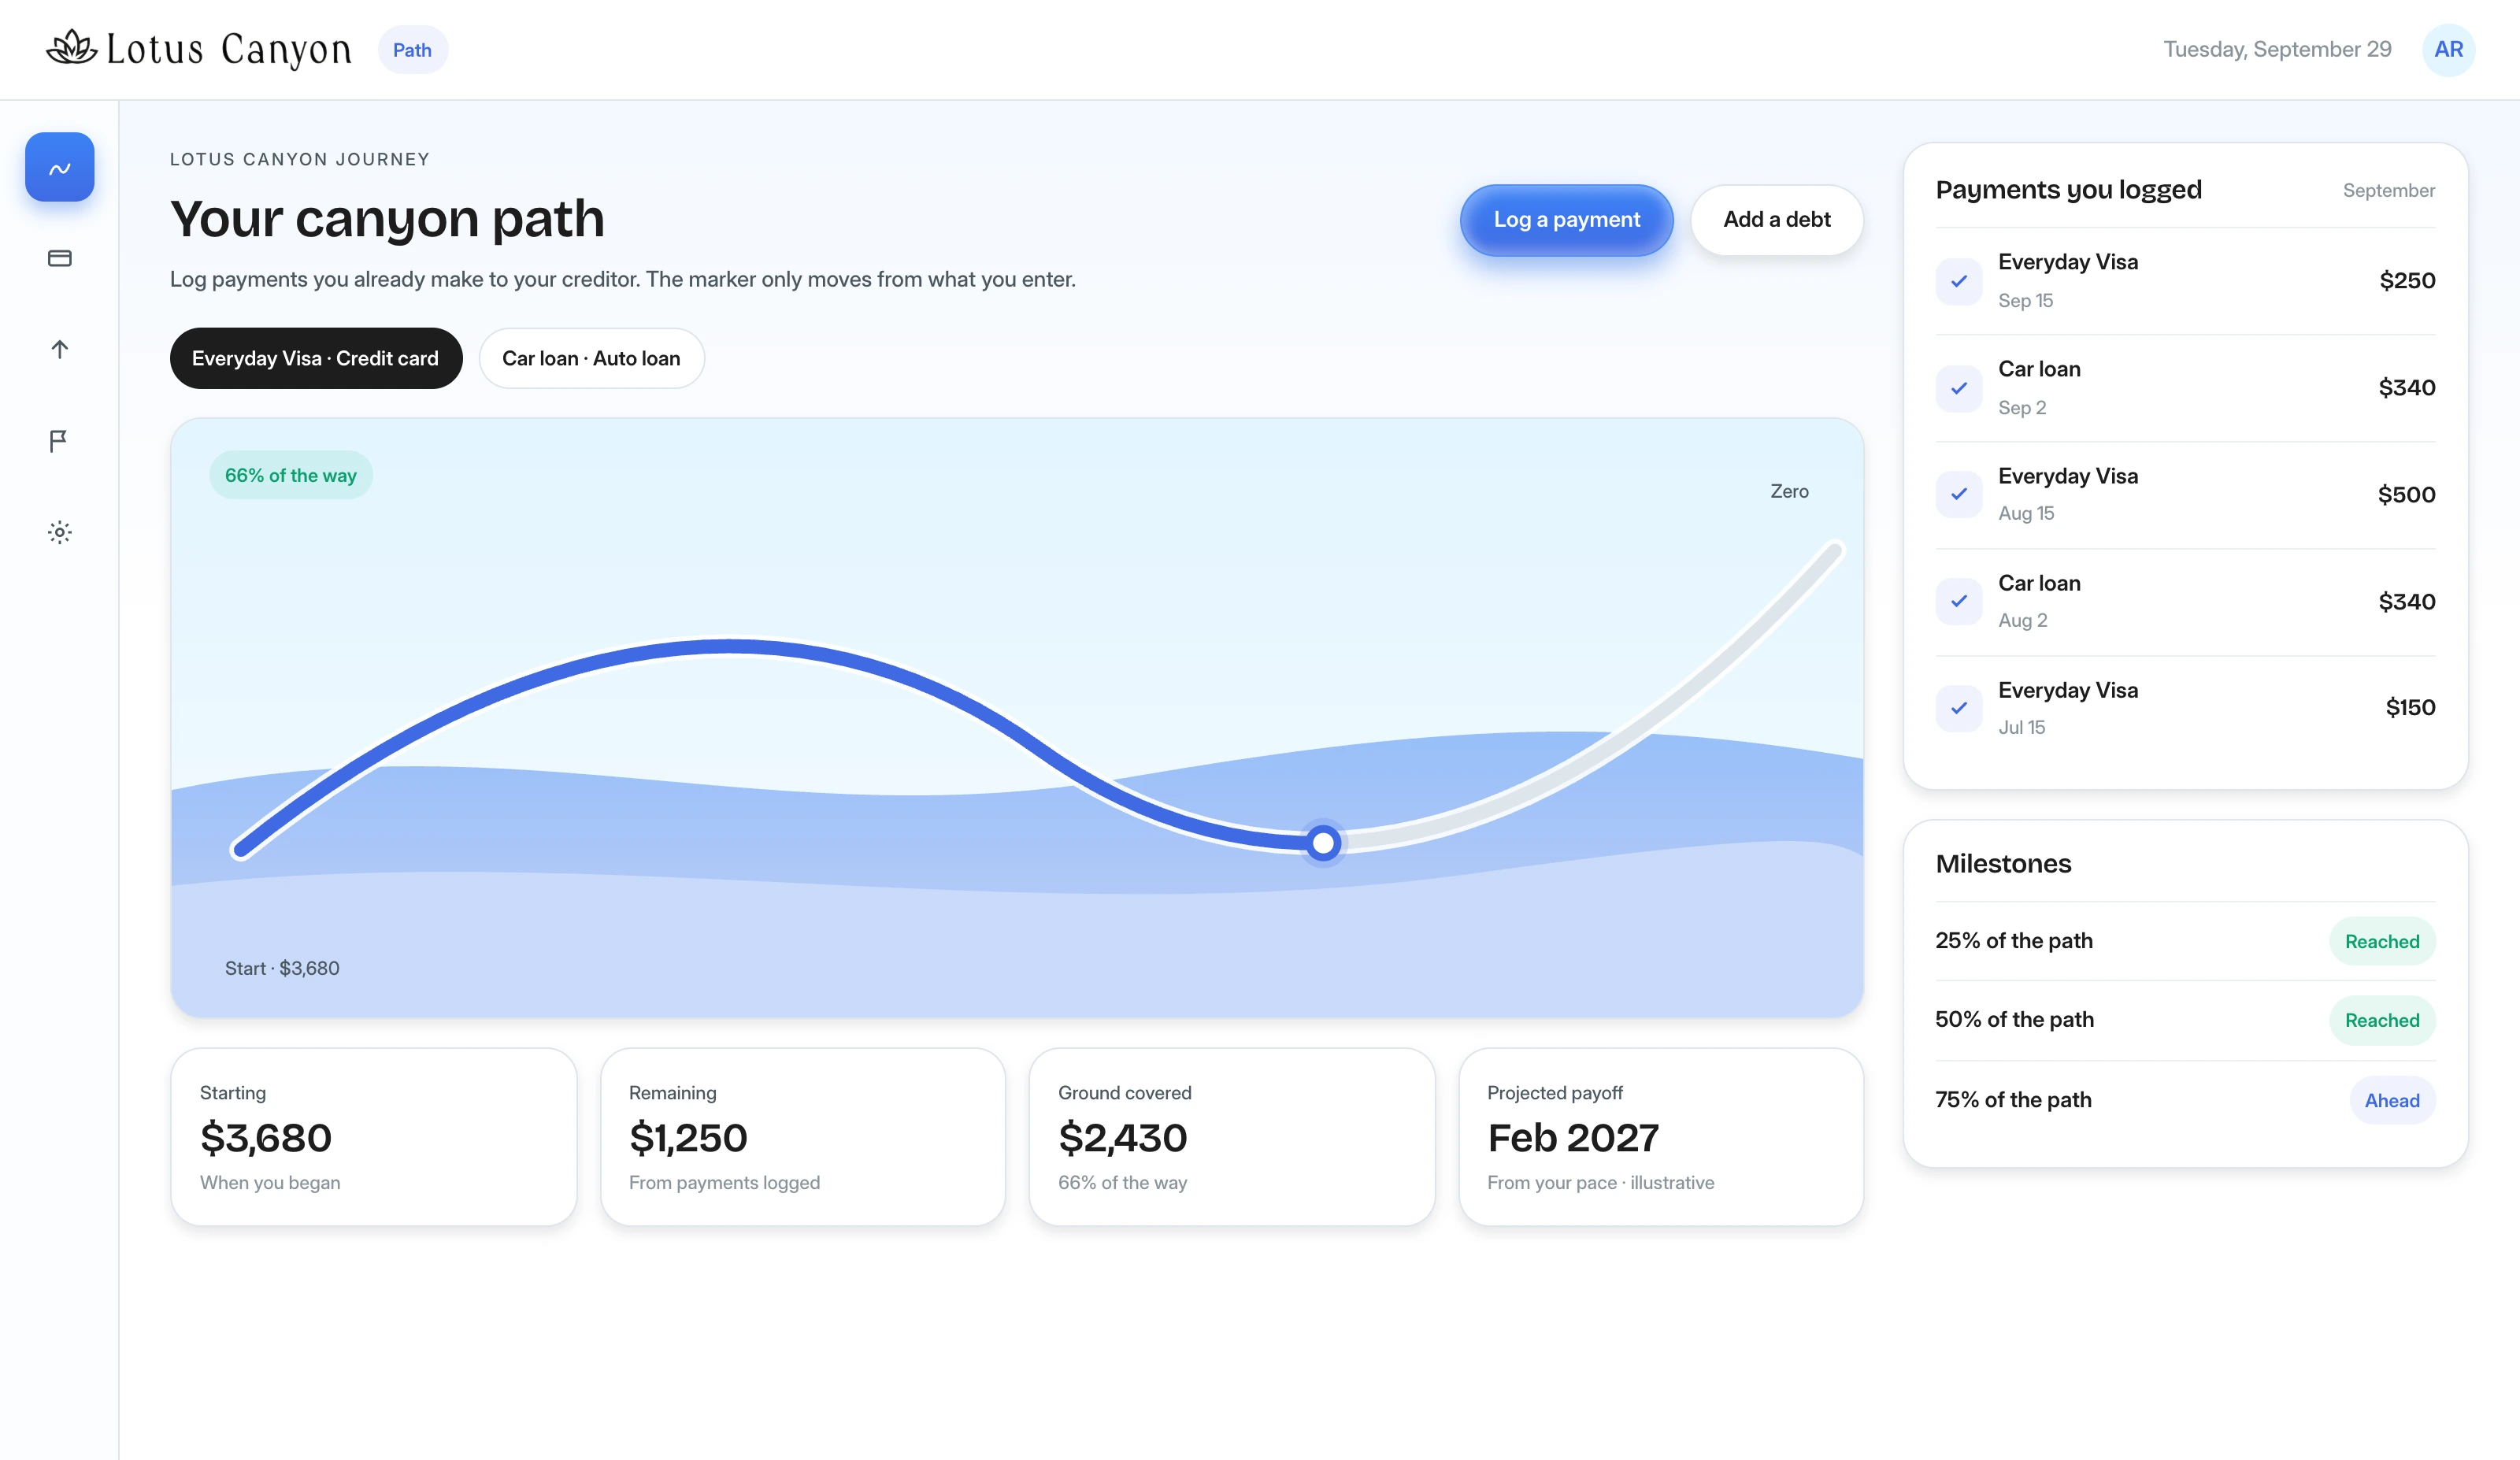The height and width of the screenshot is (1460, 2520).
Task: Open the path chart sidebar icon
Action: (x=59, y=167)
